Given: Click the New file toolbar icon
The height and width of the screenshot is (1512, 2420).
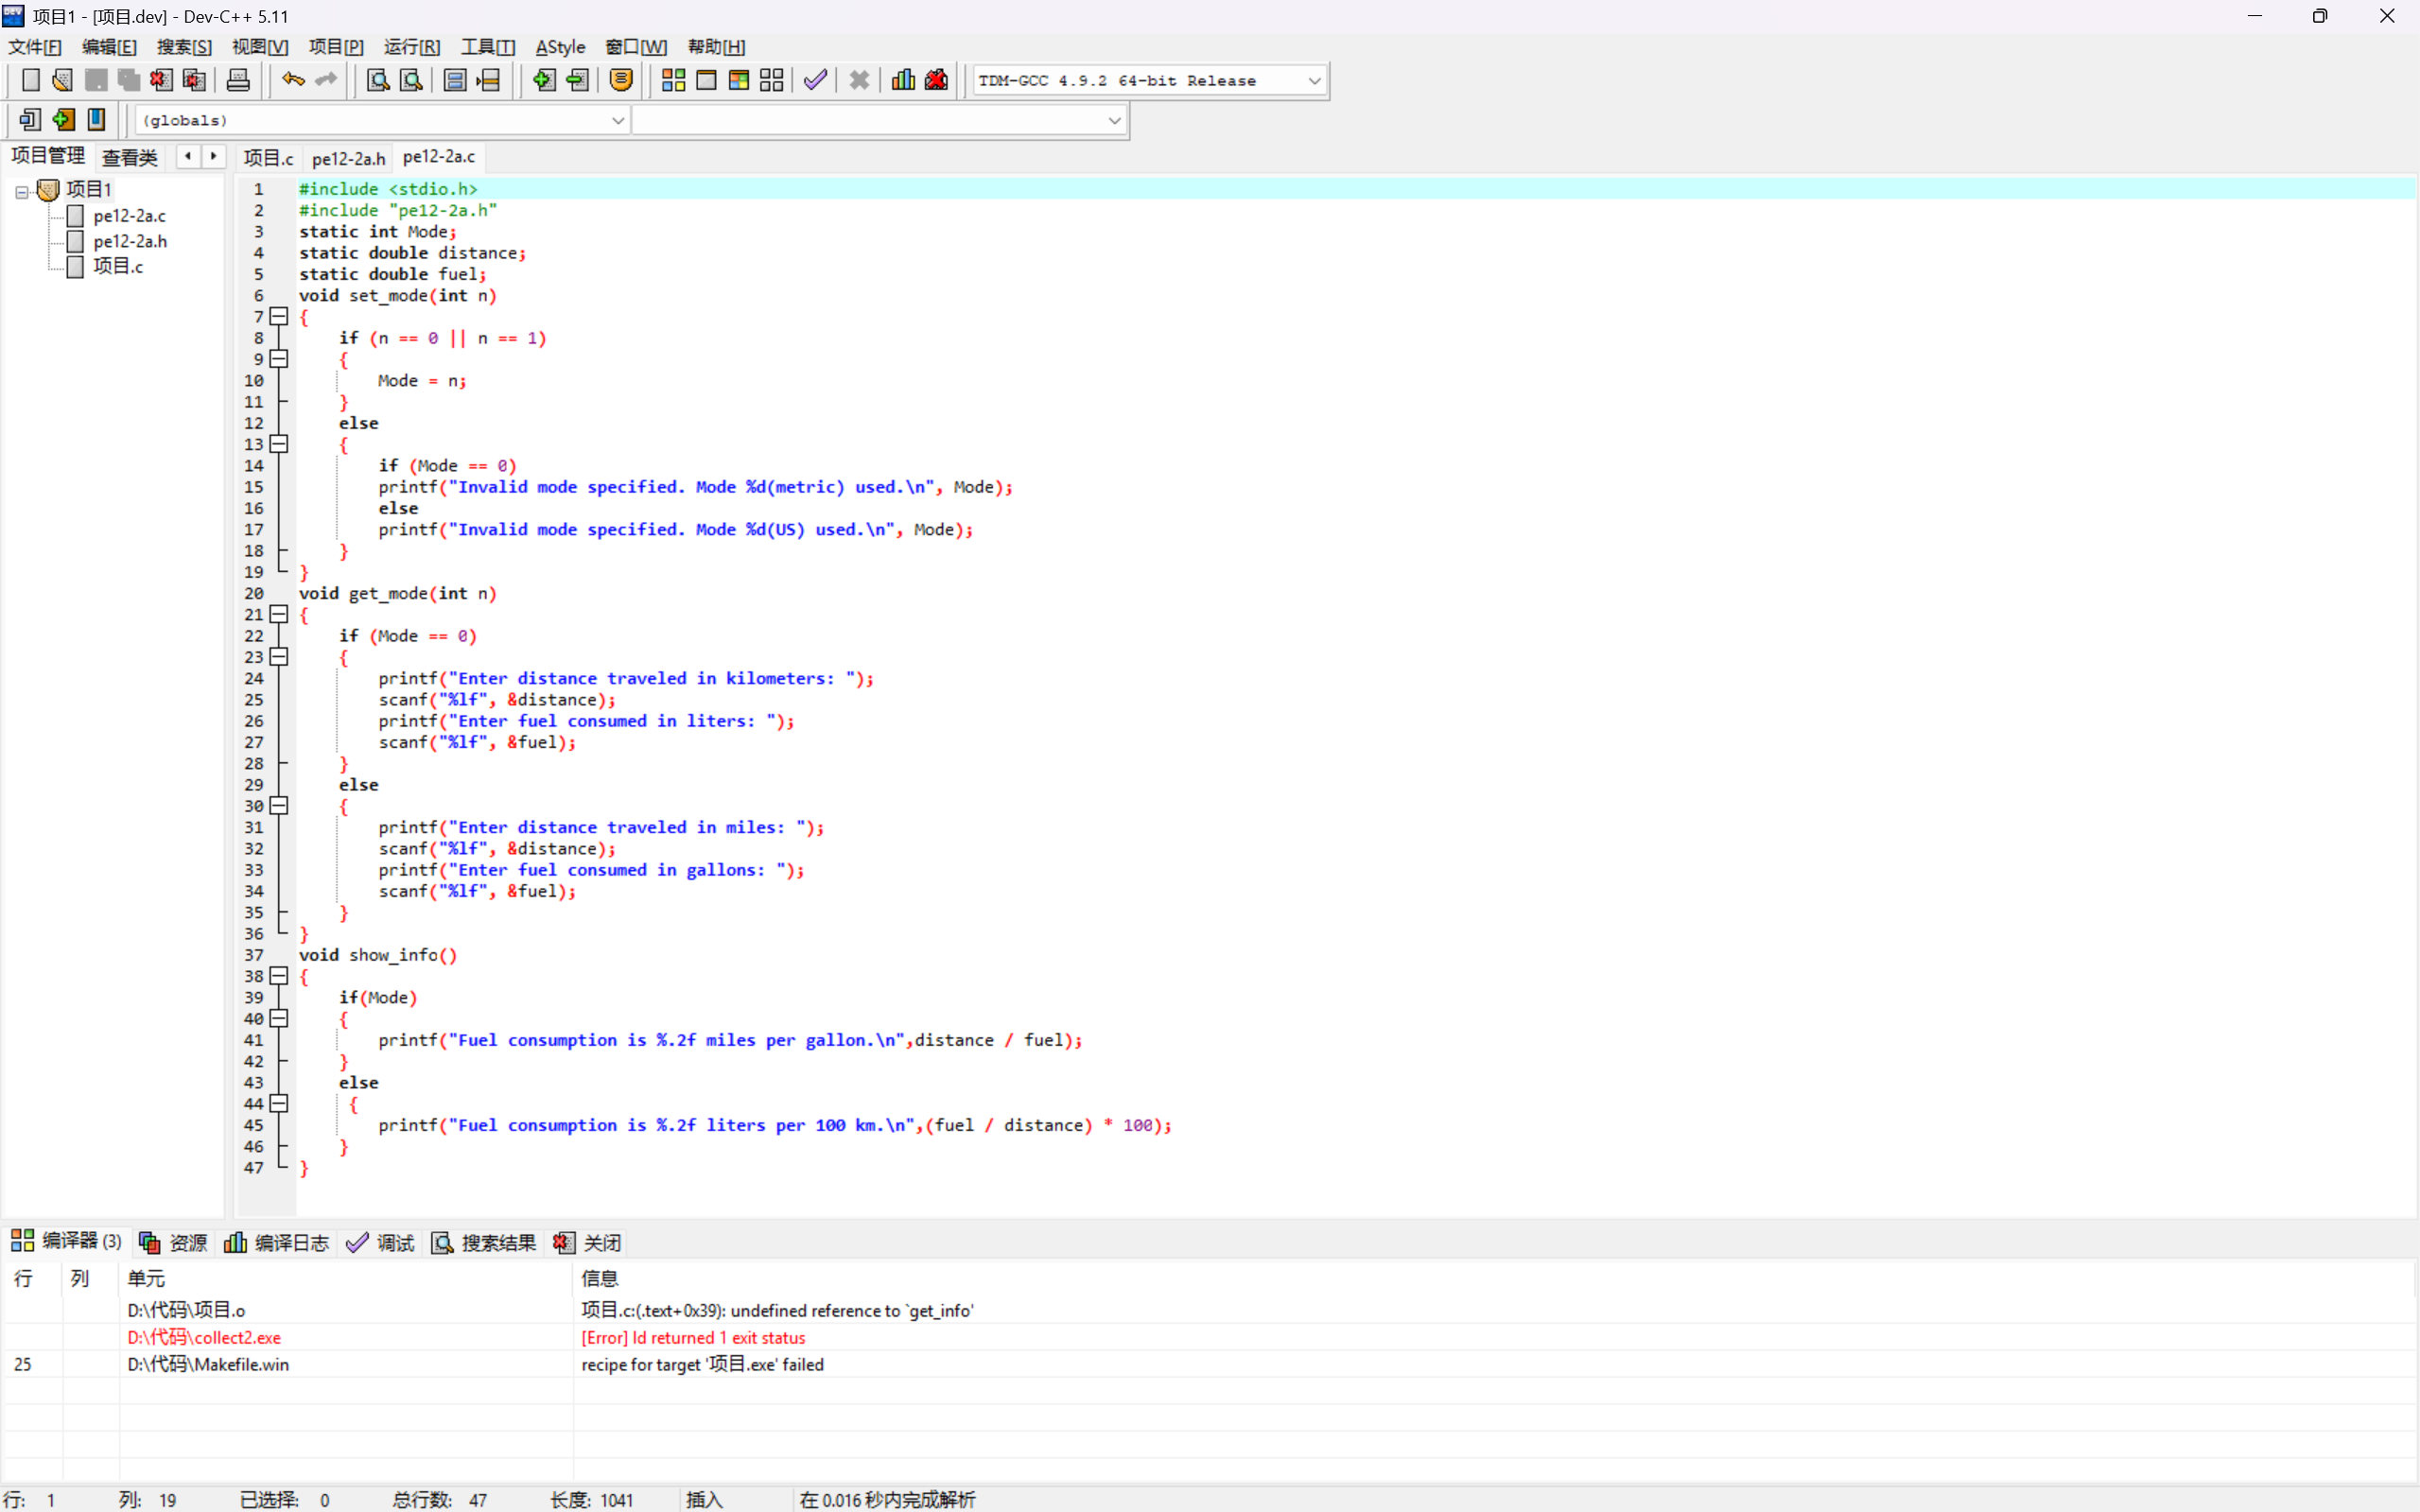Looking at the screenshot, I should tap(30, 80).
